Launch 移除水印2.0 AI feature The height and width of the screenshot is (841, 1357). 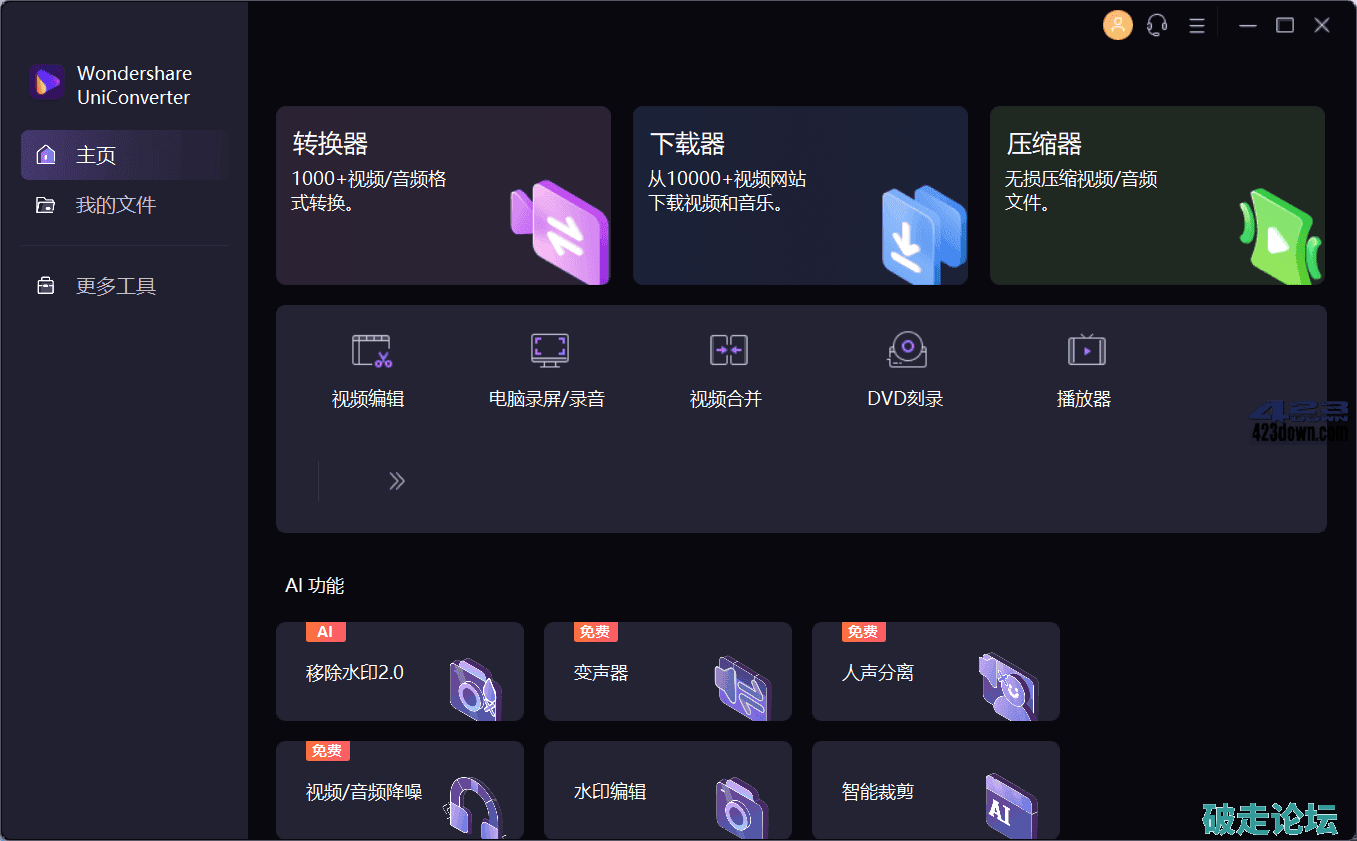(399, 672)
